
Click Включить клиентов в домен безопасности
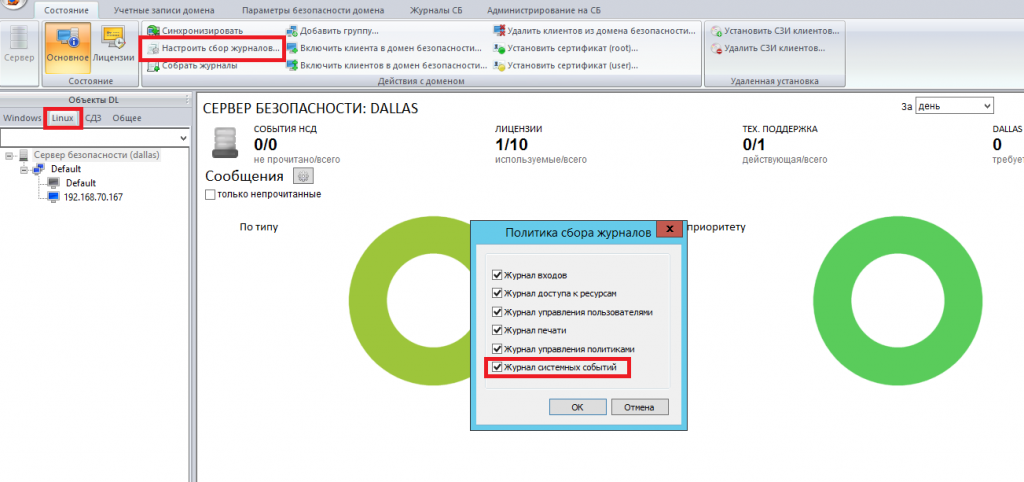coord(387,66)
